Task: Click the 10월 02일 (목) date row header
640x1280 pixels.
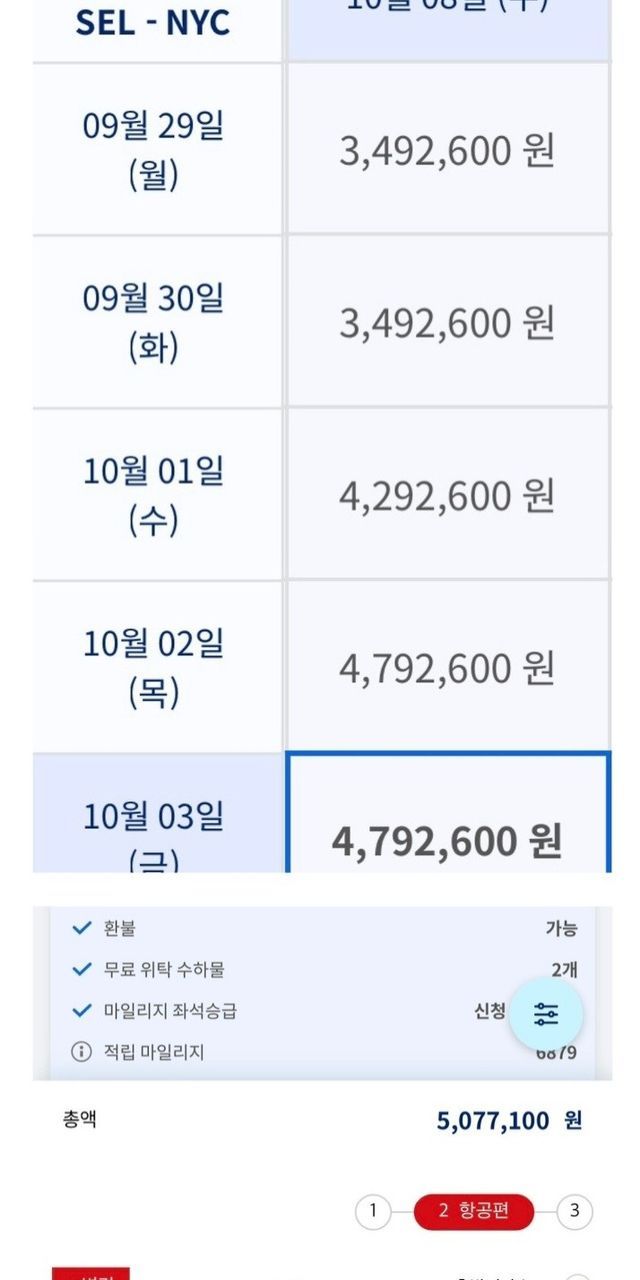Action: [154, 668]
